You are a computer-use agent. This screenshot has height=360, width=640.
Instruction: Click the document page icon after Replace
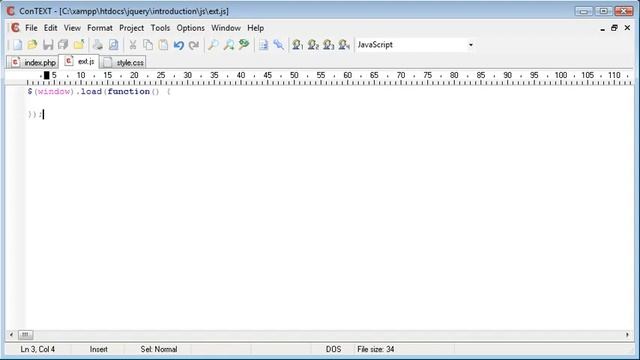(x=264, y=44)
